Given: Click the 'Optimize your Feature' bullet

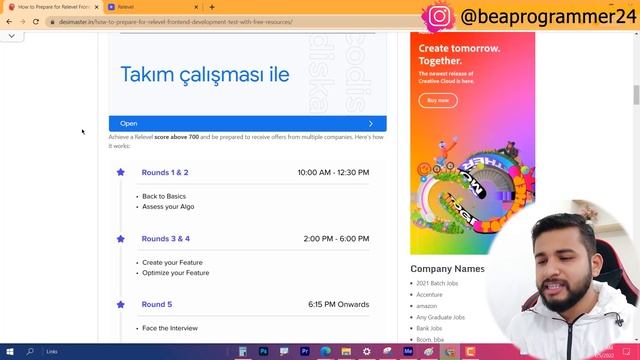Looking at the screenshot, I should pos(176,273).
